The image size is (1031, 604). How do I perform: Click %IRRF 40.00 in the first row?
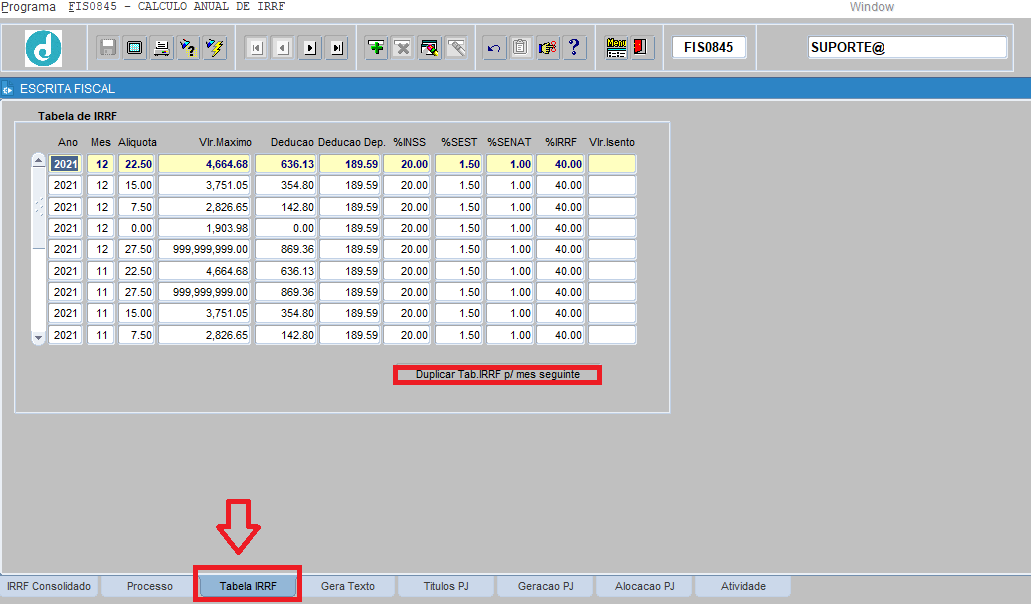click(x=560, y=164)
